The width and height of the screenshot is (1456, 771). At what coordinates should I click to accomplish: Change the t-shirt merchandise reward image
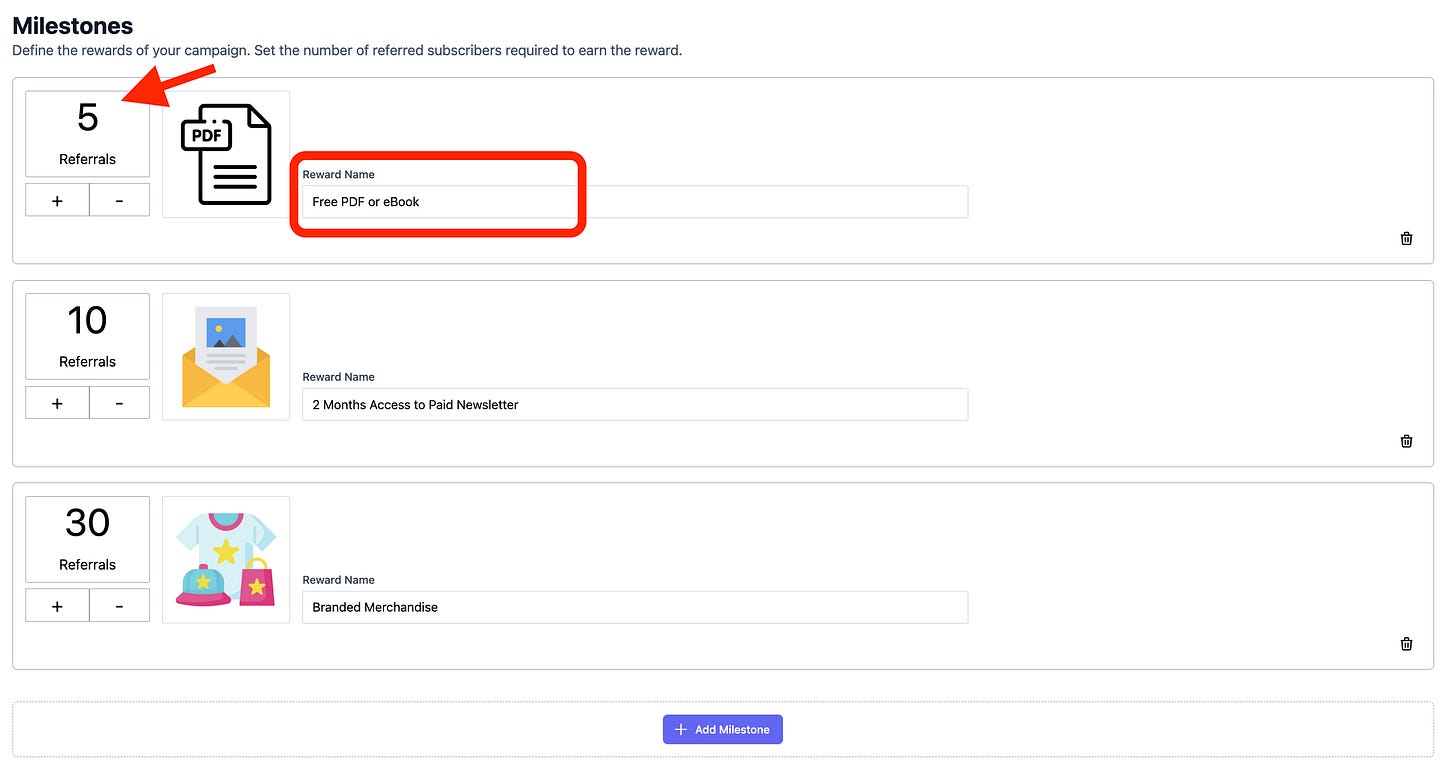click(x=226, y=560)
